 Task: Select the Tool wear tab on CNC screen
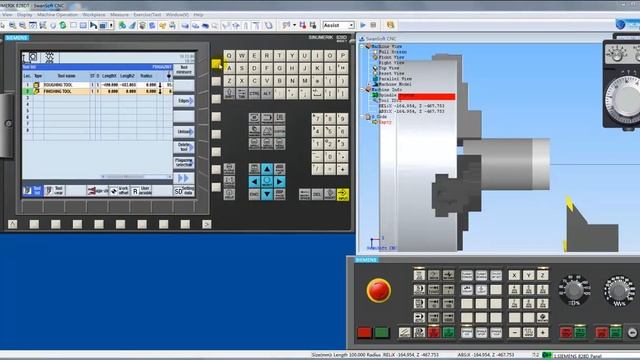click(x=54, y=191)
